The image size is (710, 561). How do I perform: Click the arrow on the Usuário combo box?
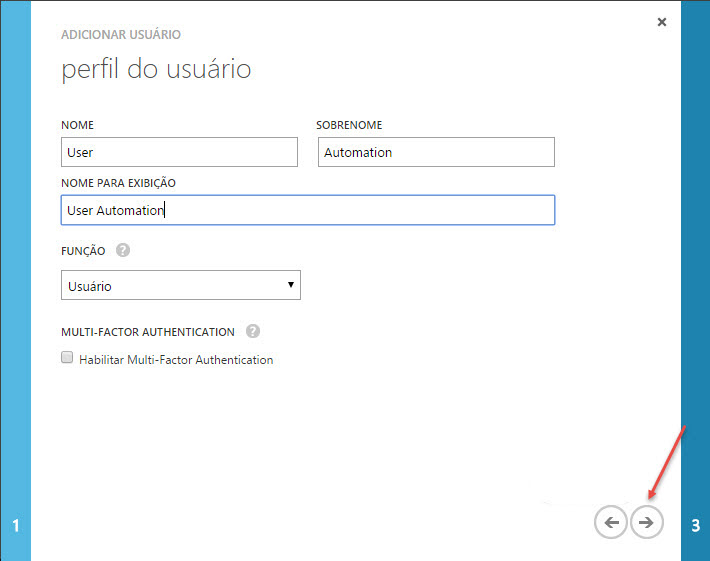click(290, 285)
